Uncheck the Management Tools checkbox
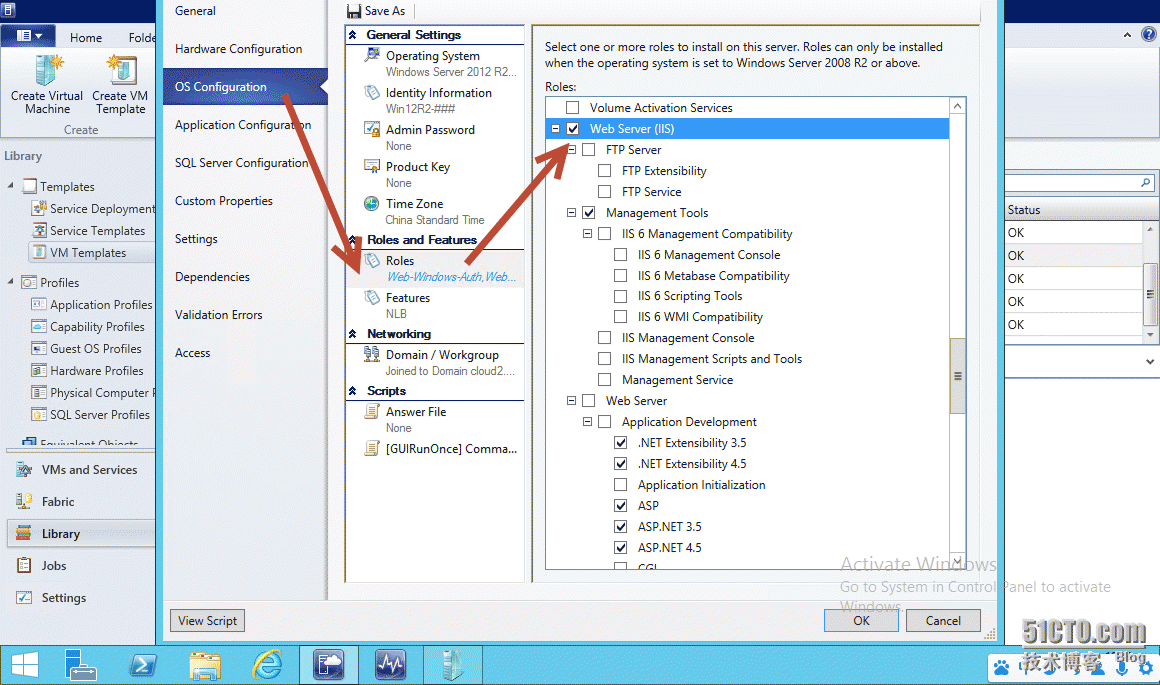This screenshot has height=685, width=1160. tap(589, 213)
